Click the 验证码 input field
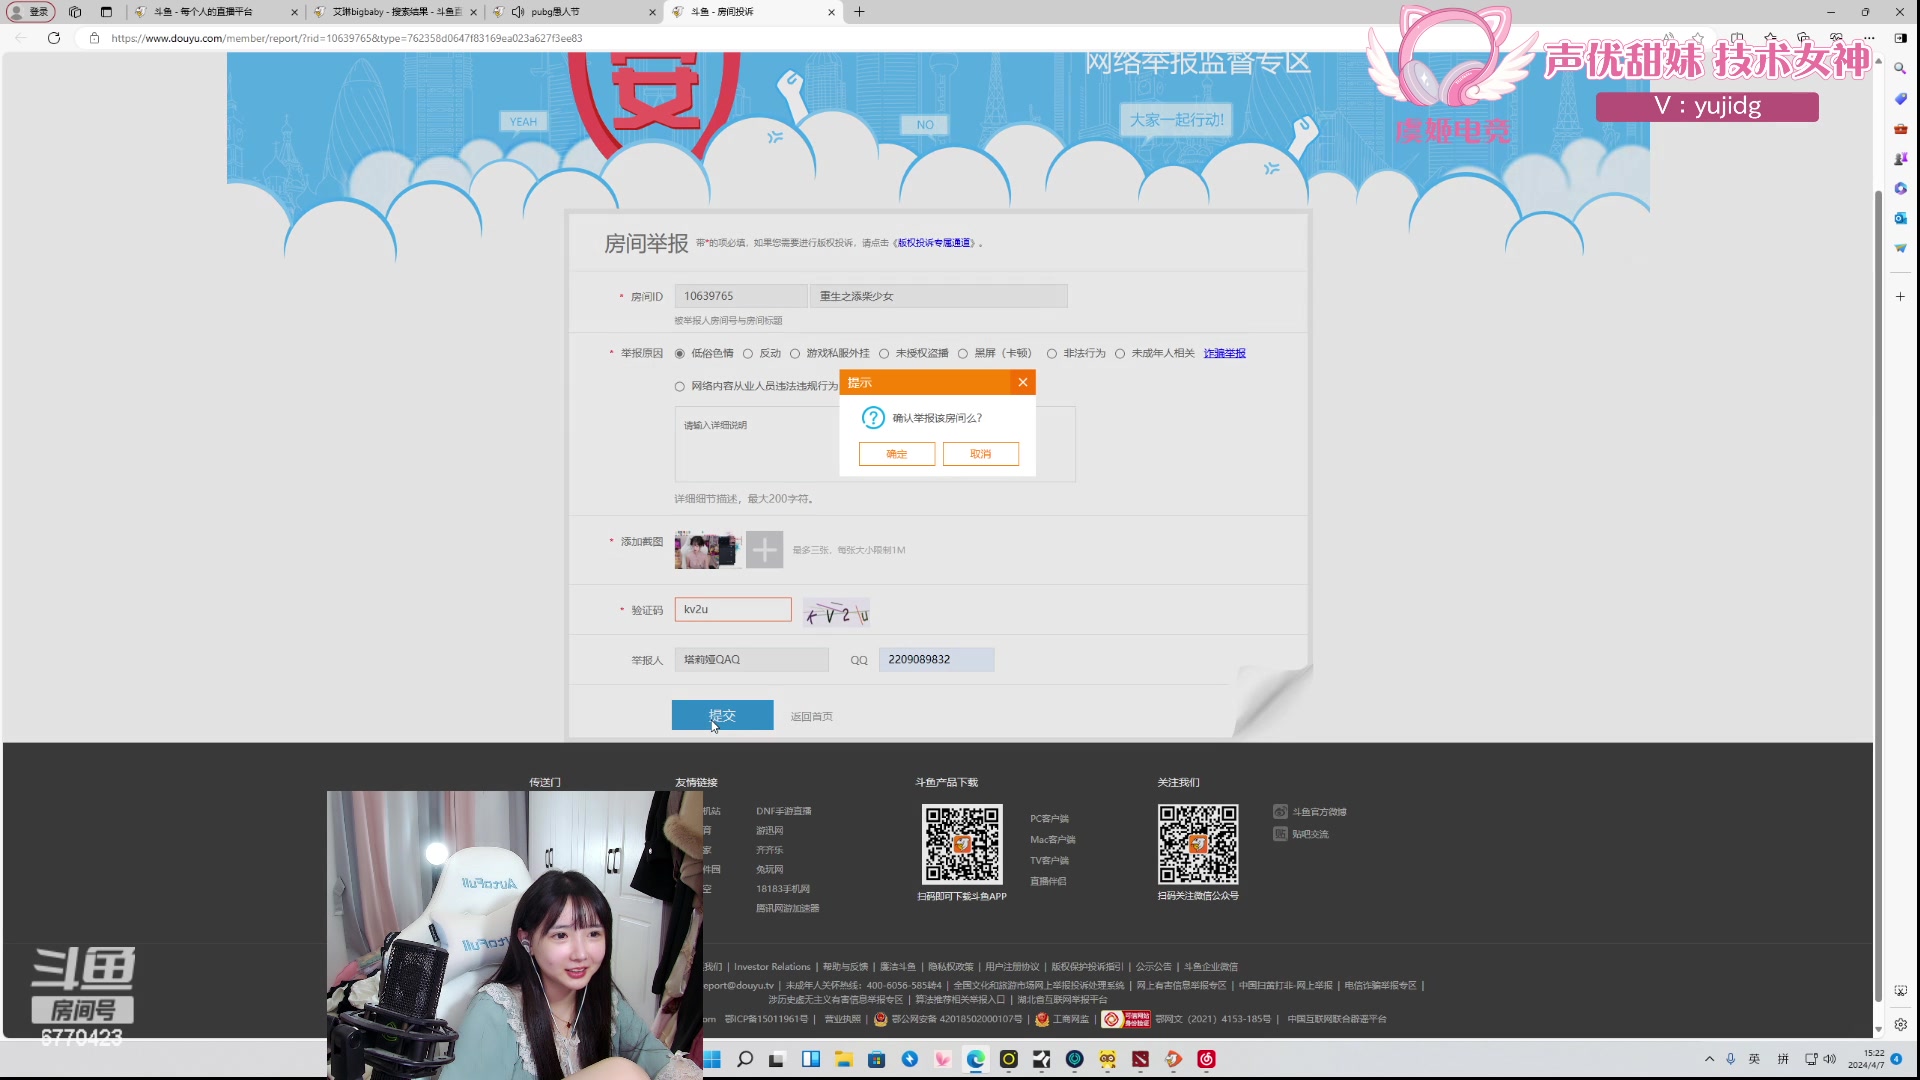This screenshot has height=1080, width=1920. point(733,610)
